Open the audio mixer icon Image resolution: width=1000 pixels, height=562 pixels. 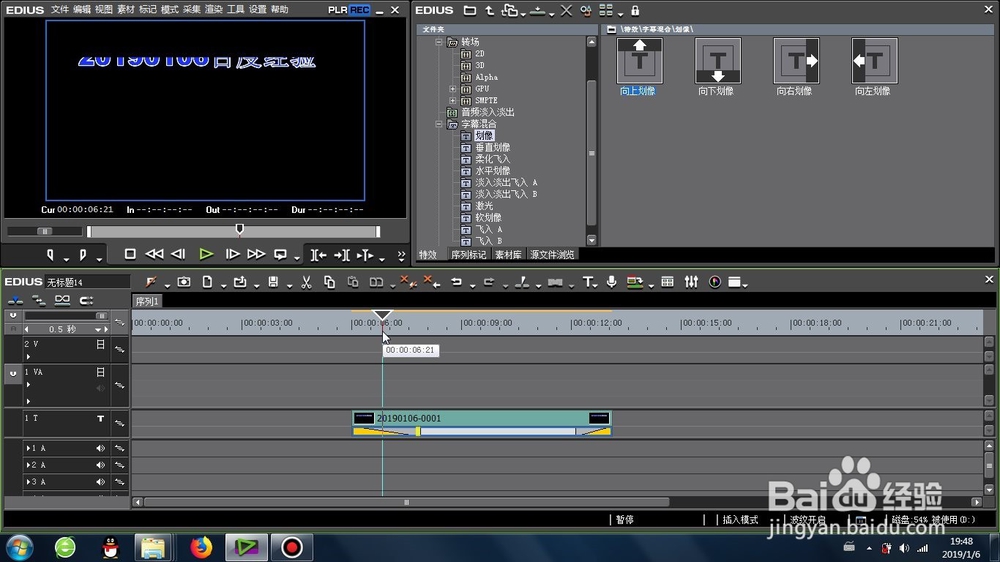[x=691, y=282]
